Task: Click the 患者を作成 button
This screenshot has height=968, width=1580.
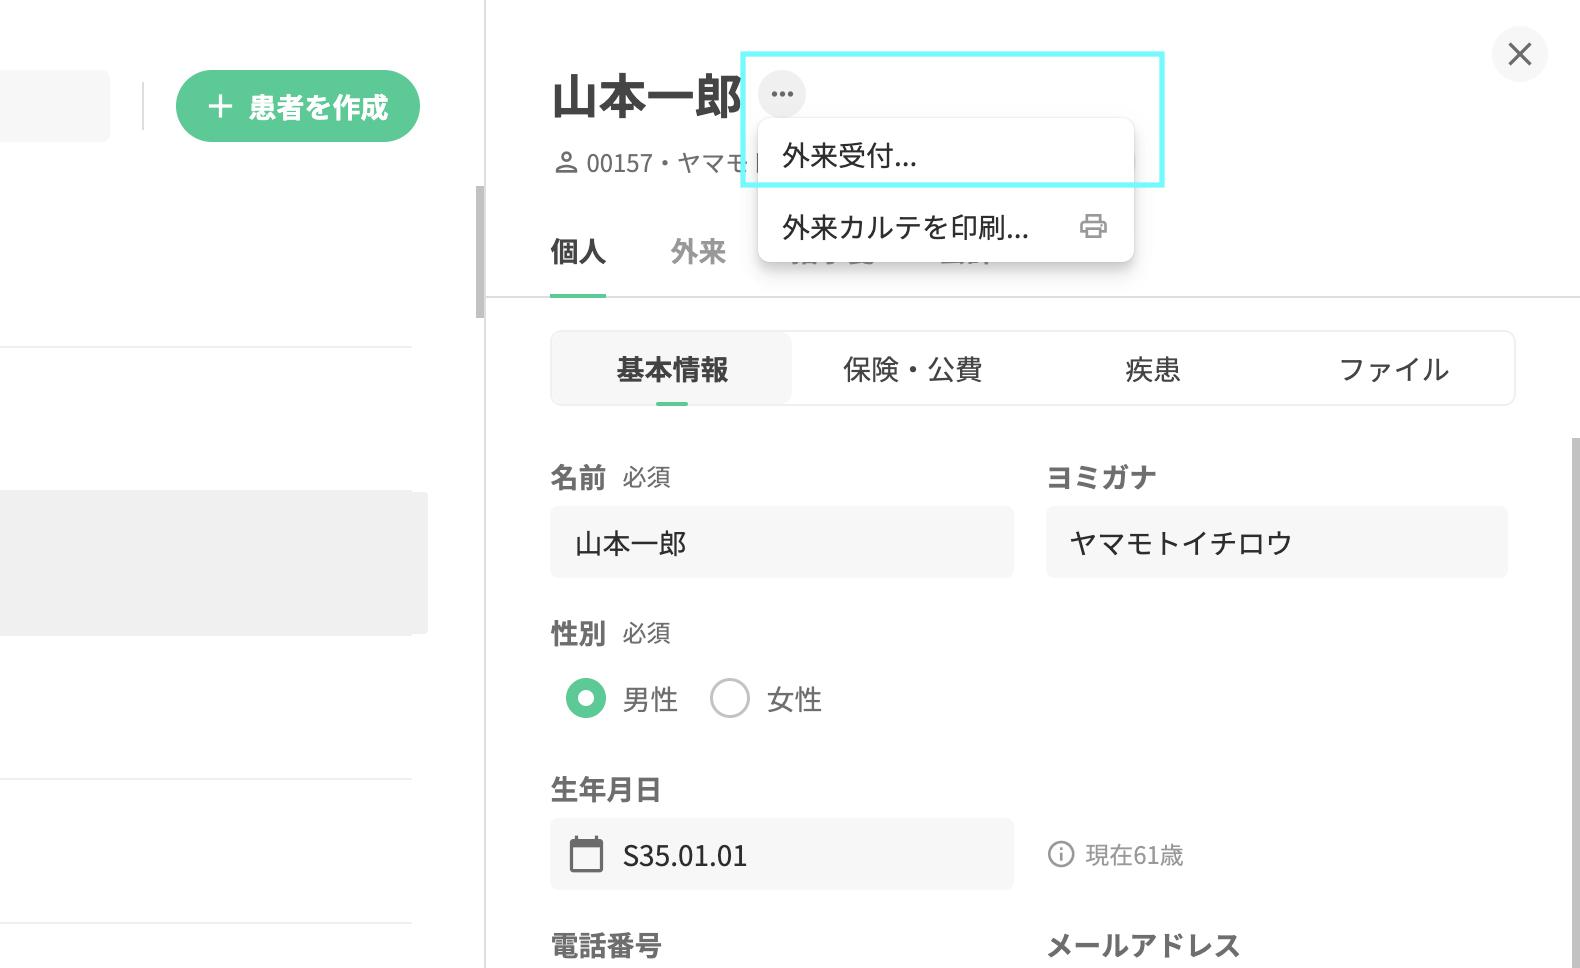Action: point(298,106)
